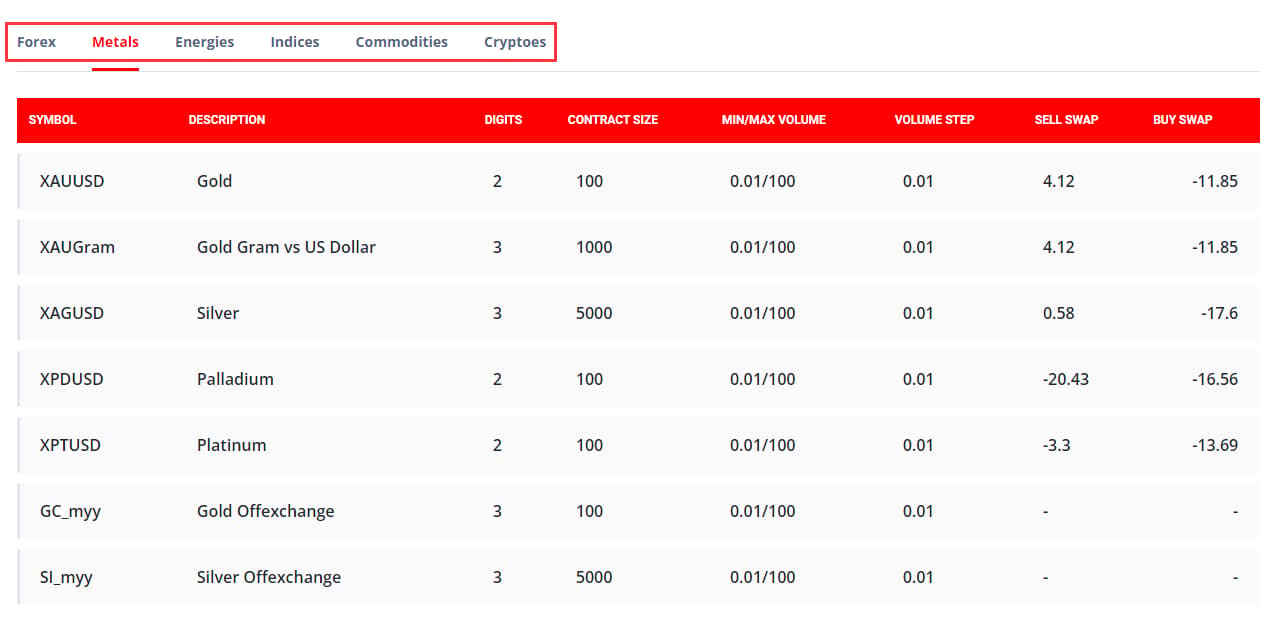Select the XAUGram symbol cell

[x=77, y=247]
